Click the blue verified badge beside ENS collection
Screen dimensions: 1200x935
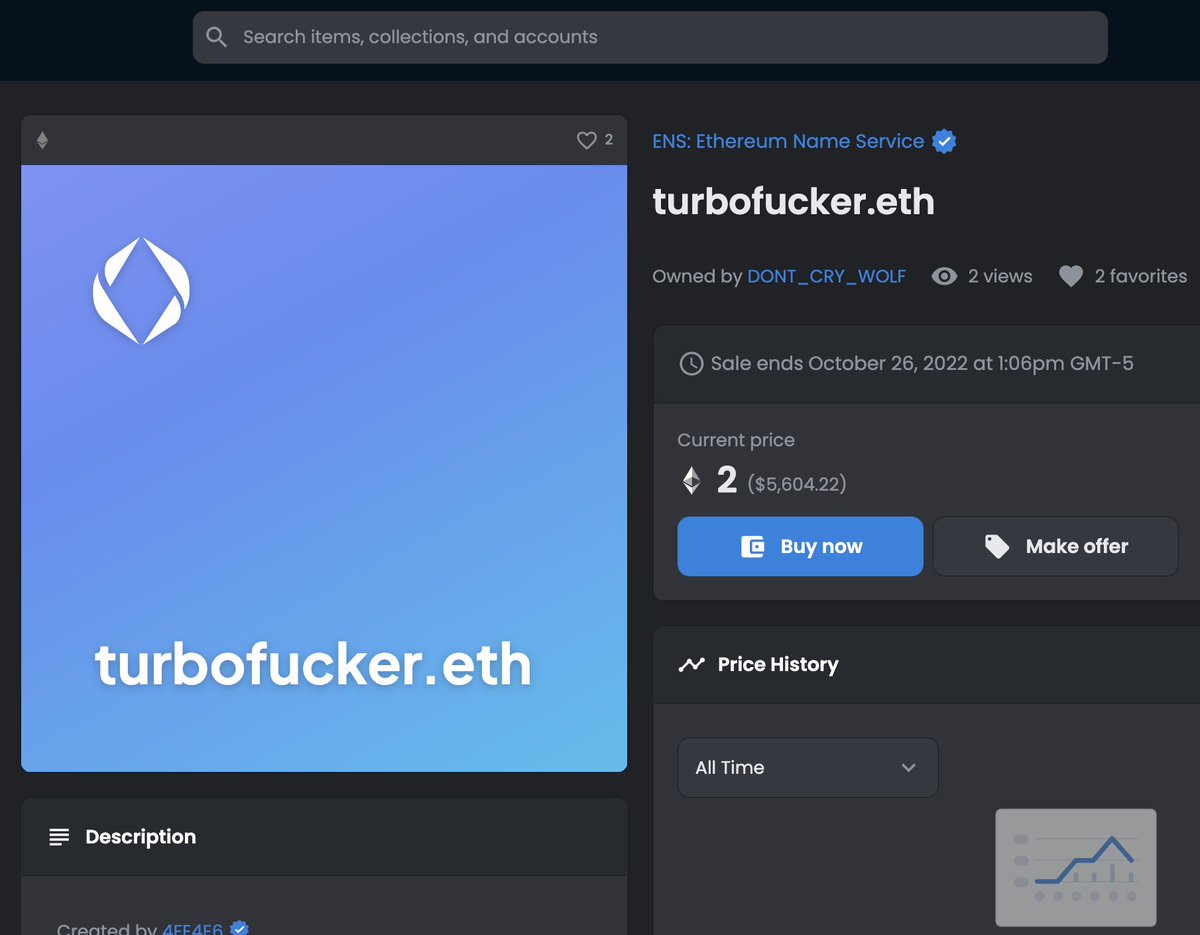point(944,141)
